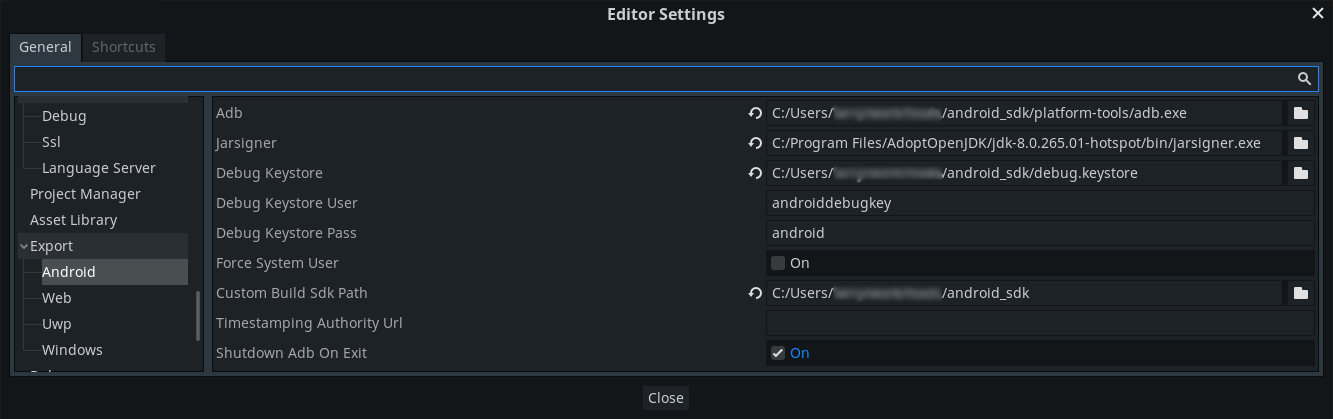
Task: Click the Close button
Action: [666, 397]
